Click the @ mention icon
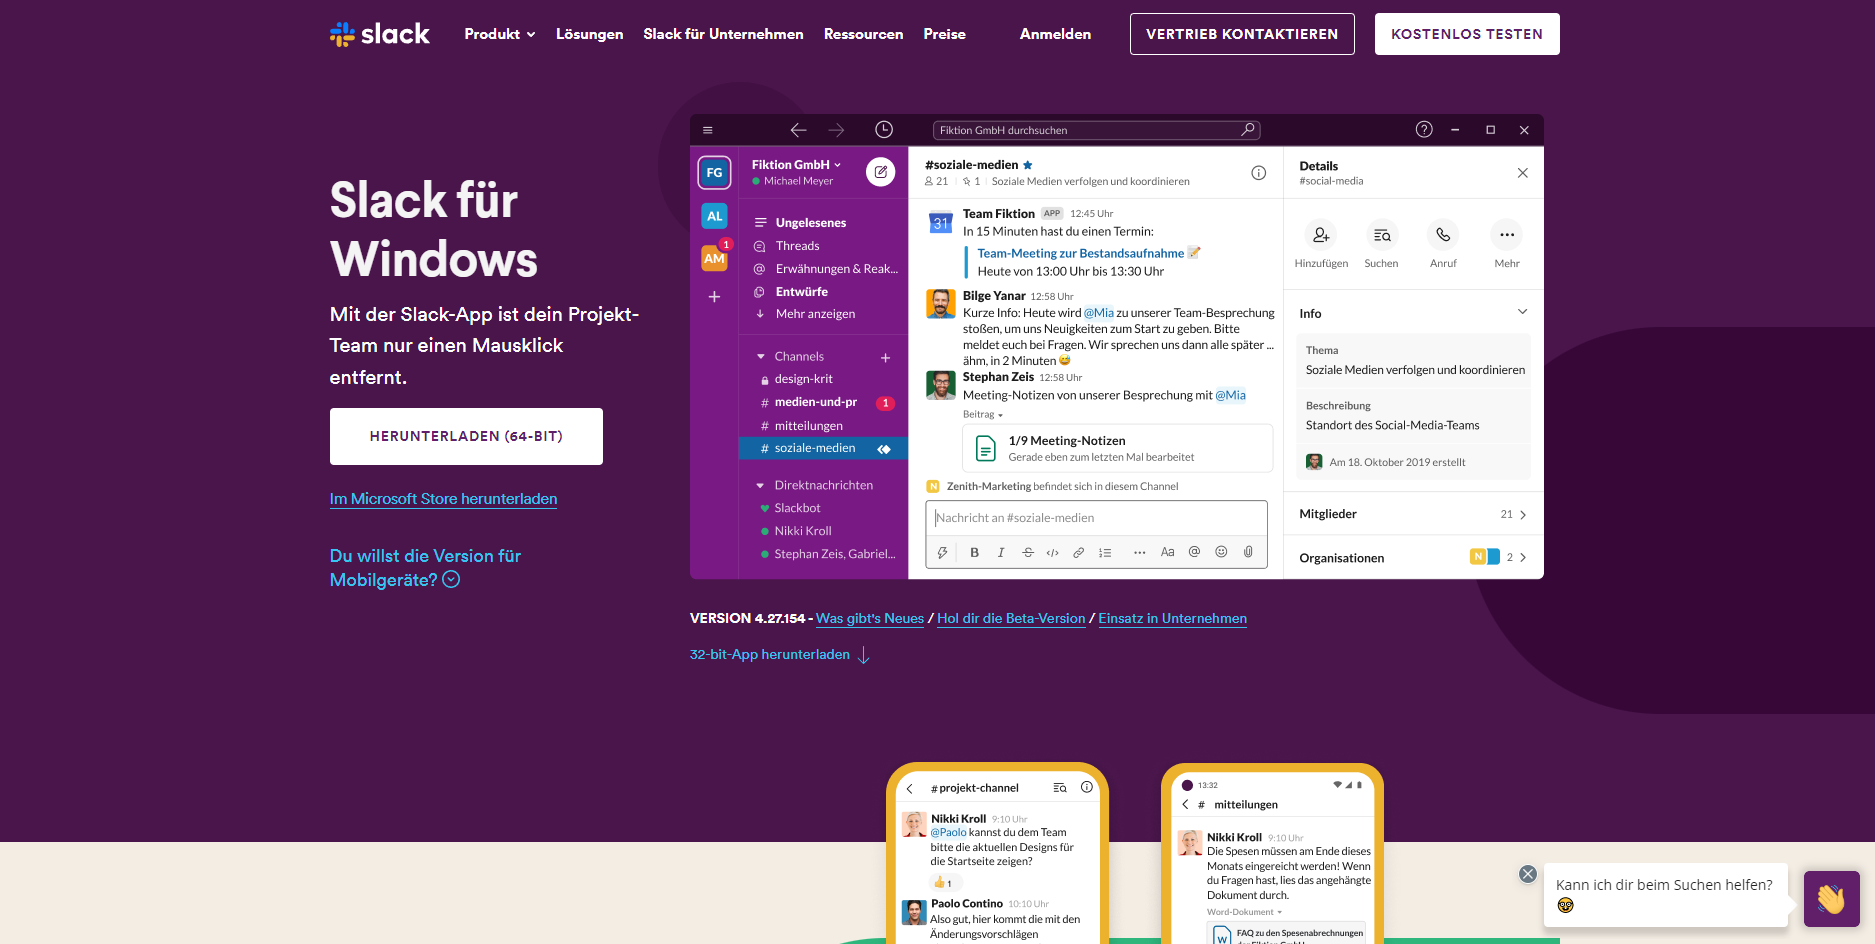The image size is (1875, 944). [1194, 552]
